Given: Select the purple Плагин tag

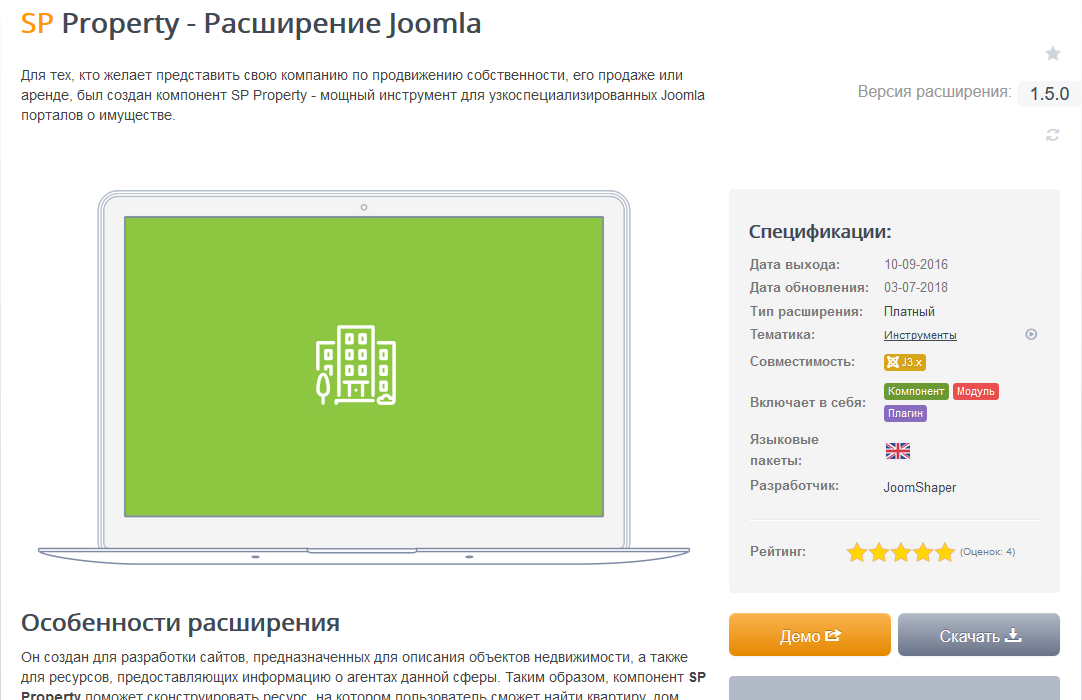Looking at the screenshot, I should pos(905,414).
